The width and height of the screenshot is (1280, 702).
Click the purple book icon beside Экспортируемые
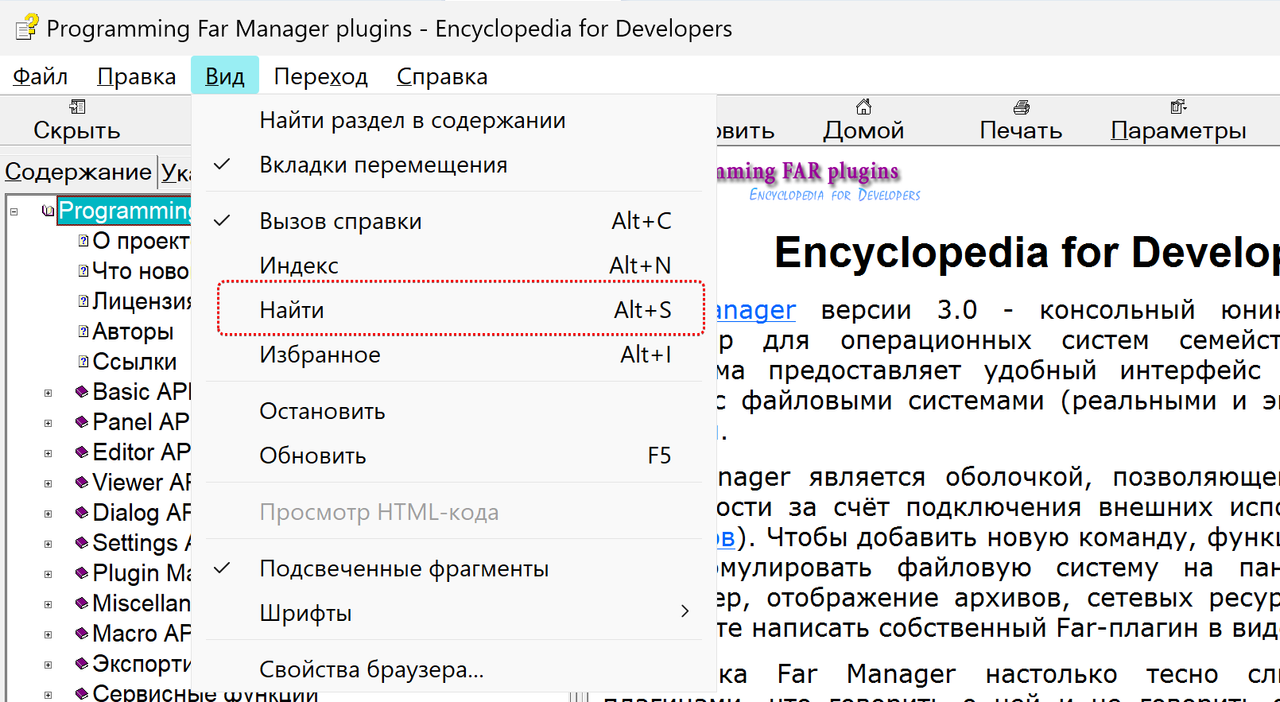pyautogui.click(x=82, y=664)
